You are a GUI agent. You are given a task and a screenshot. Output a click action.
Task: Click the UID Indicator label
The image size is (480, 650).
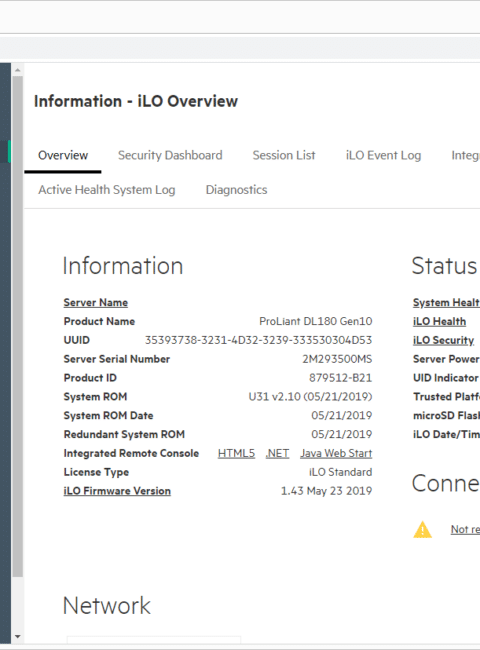(x=446, y=378)
